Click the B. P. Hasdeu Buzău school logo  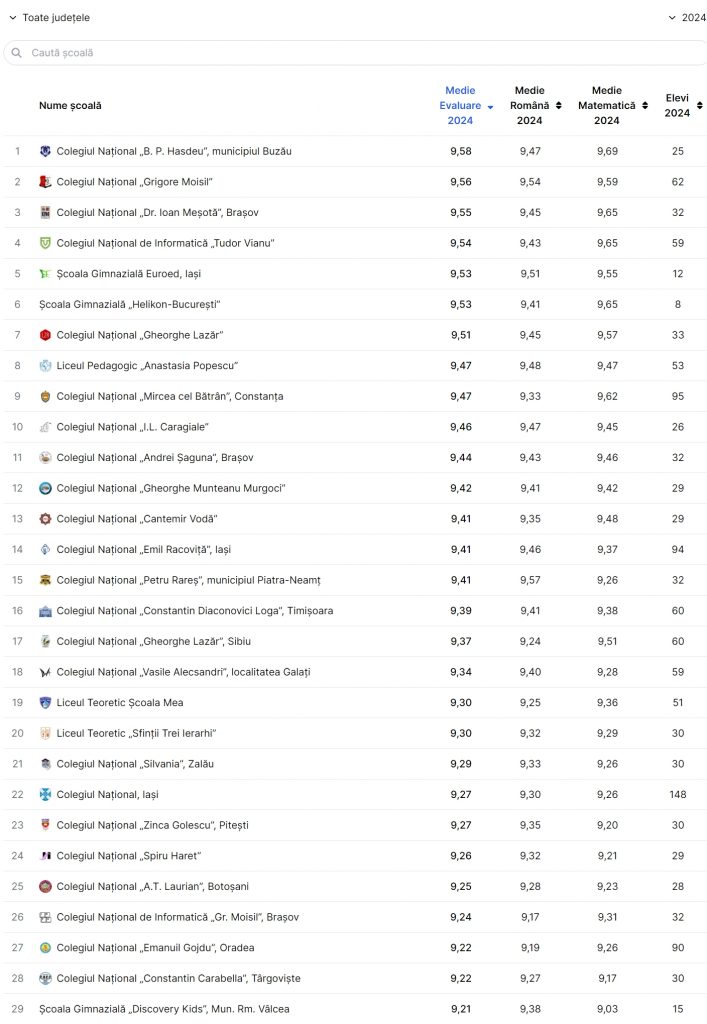45,152
